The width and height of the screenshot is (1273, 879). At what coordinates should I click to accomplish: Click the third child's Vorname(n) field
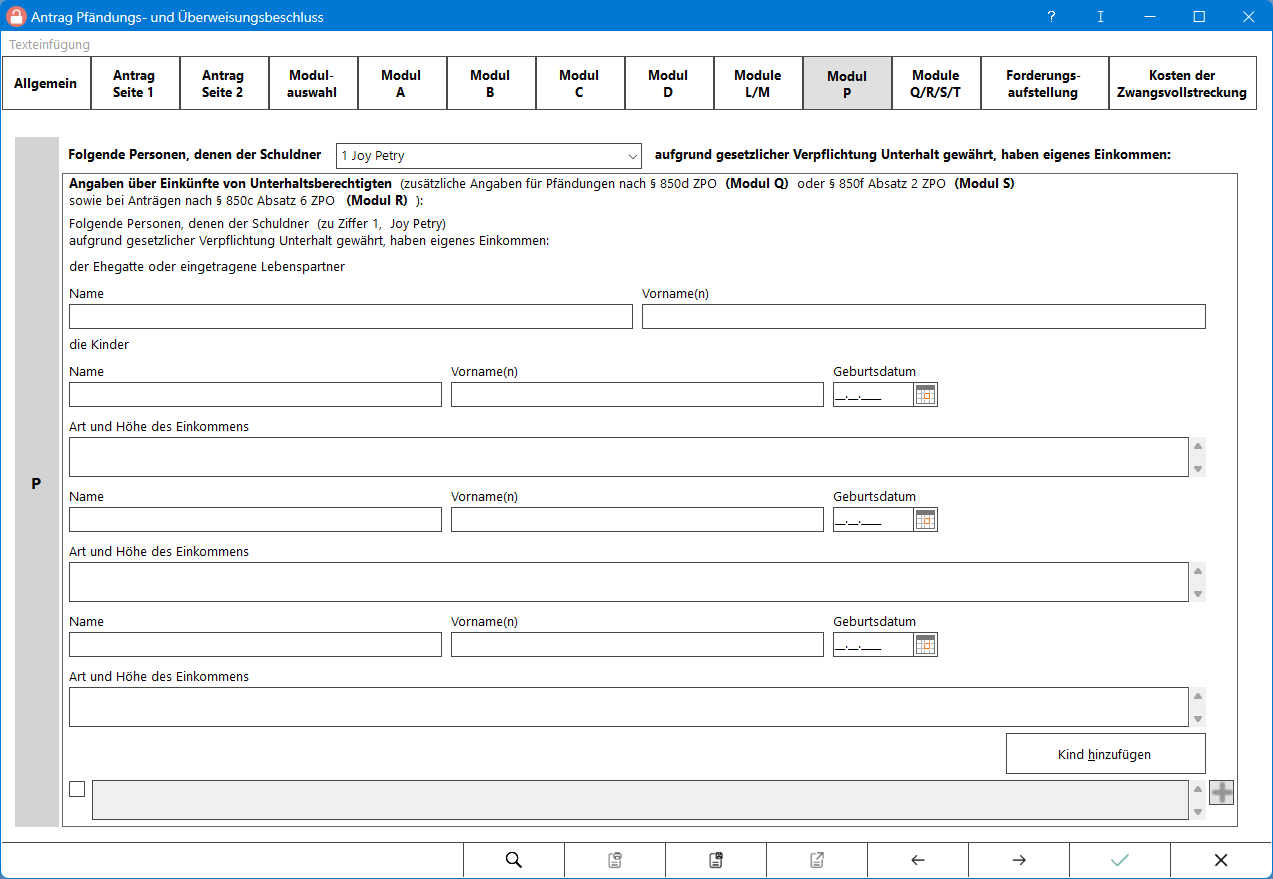coord(637,645)
